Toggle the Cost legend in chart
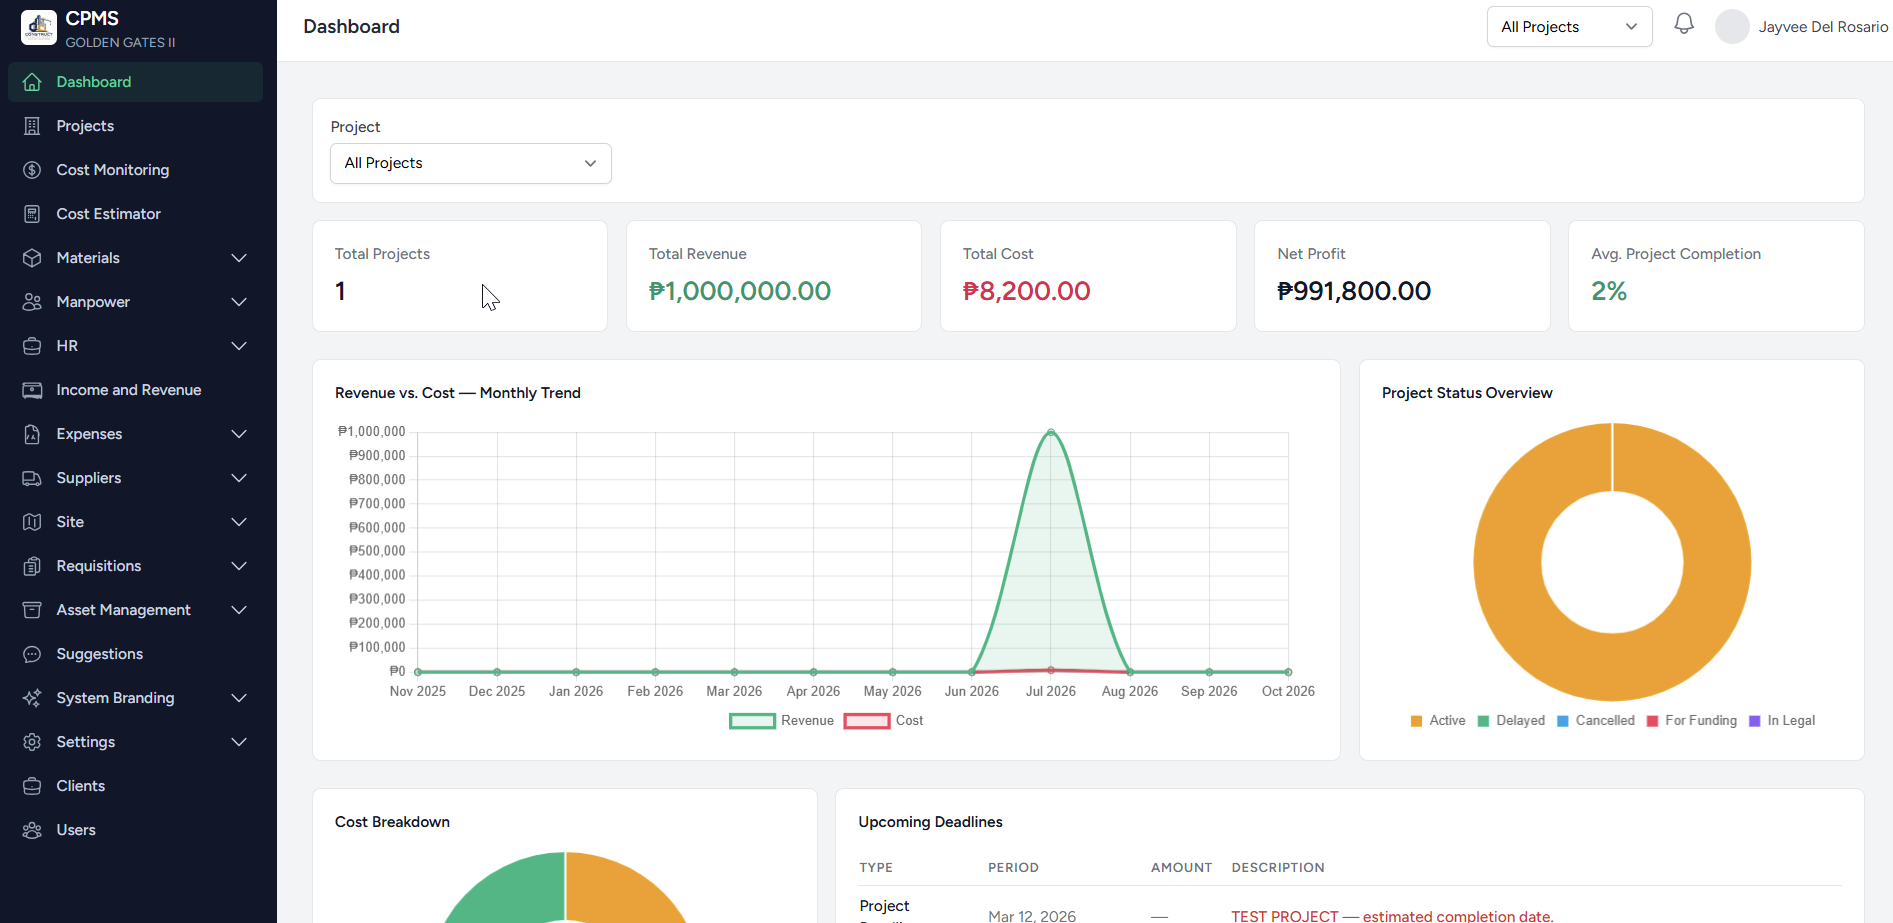The width and height of the screenshot is (1893, 923). [884, 720]
